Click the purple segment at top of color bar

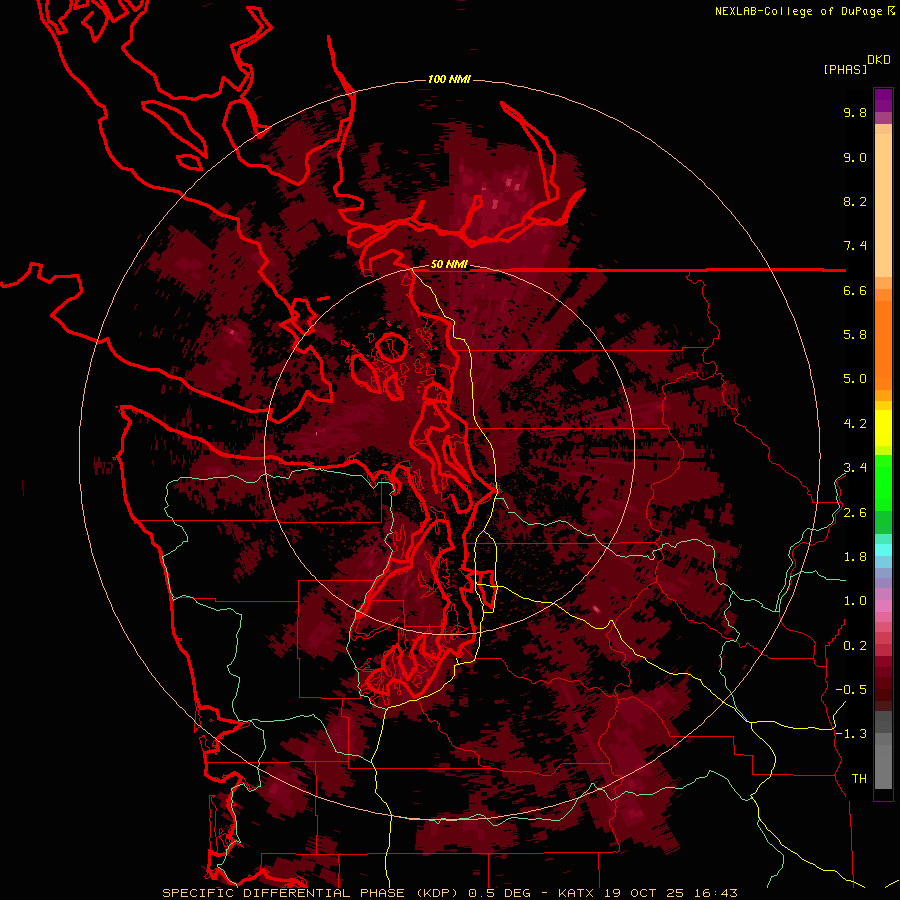click(883, 101)
